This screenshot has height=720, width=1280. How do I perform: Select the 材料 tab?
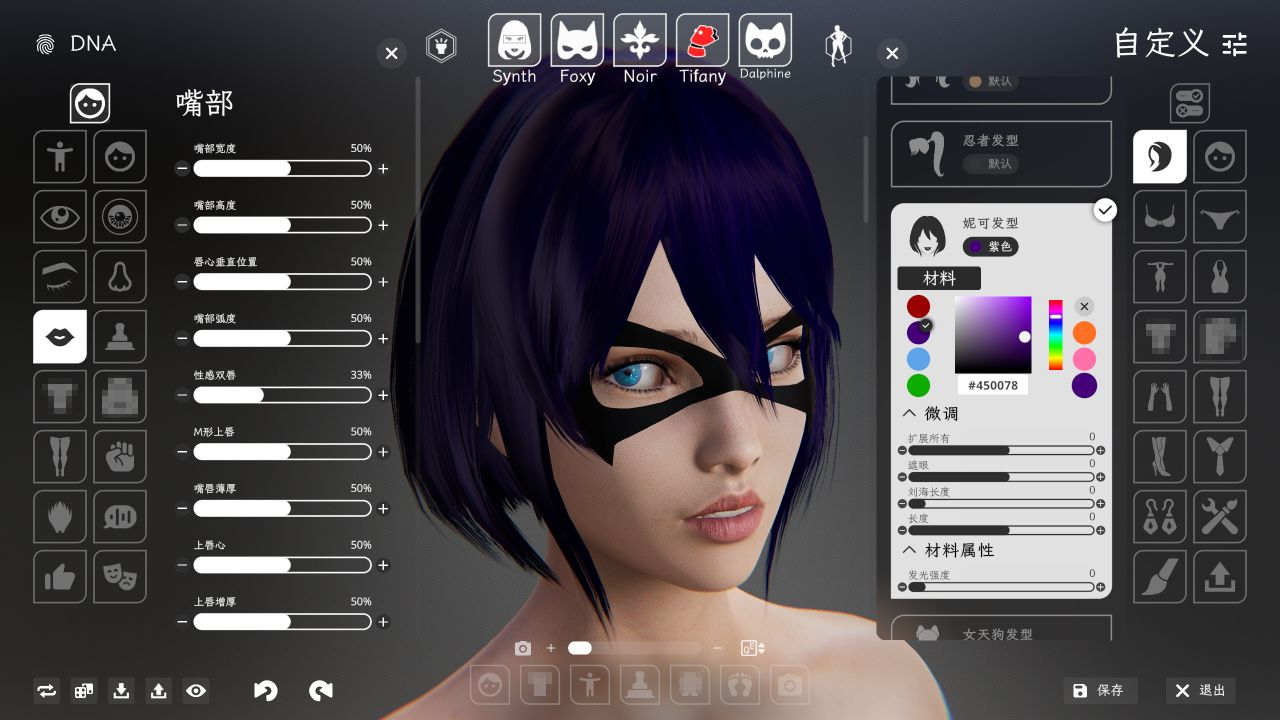pos(939,278)
